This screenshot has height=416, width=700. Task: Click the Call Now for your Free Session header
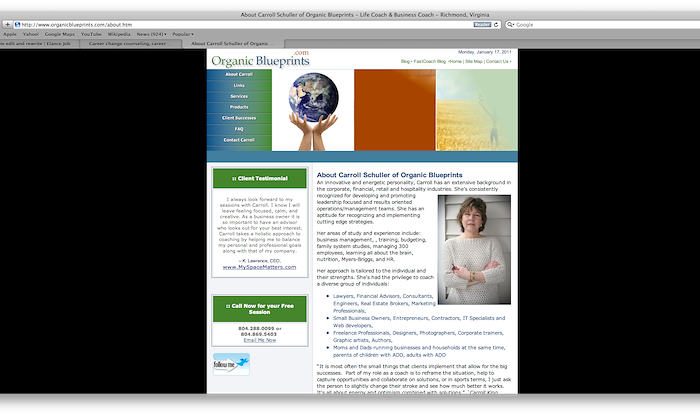click(x=260, y=309)
